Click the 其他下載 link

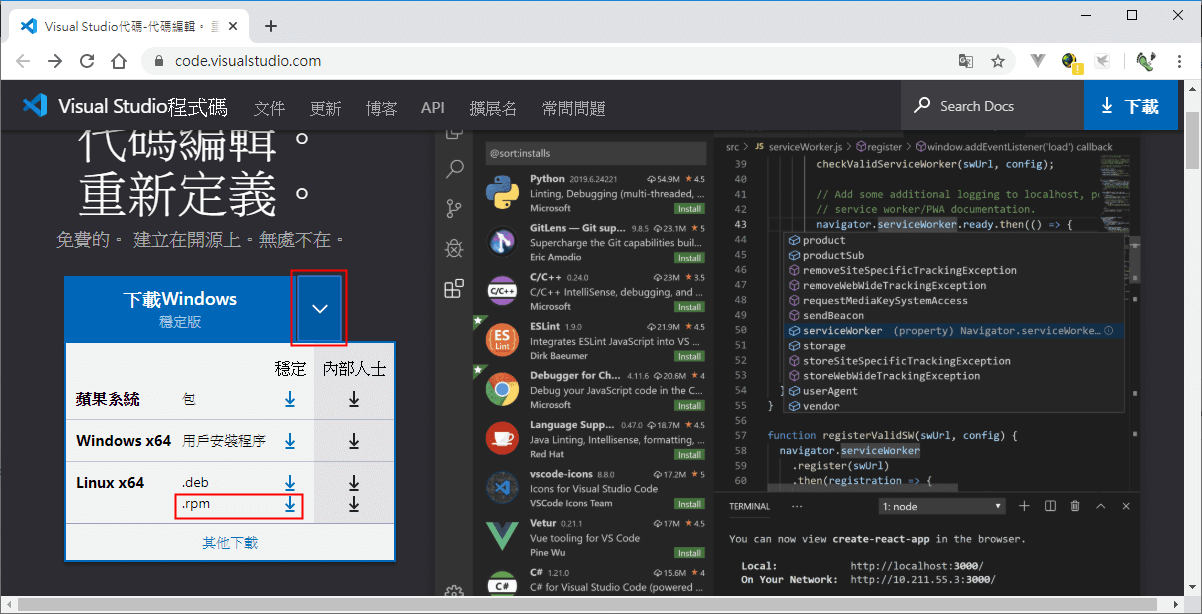pyautogui.click(x=229, y=540)
